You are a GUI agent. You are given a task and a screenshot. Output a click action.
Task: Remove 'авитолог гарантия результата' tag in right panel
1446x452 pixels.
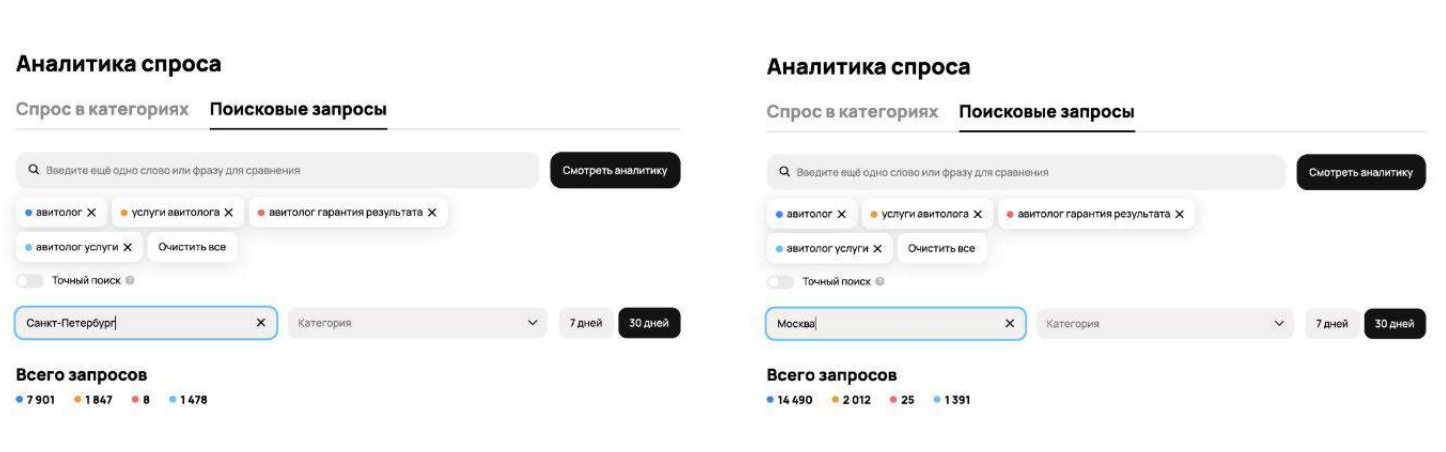[1179, 214]
